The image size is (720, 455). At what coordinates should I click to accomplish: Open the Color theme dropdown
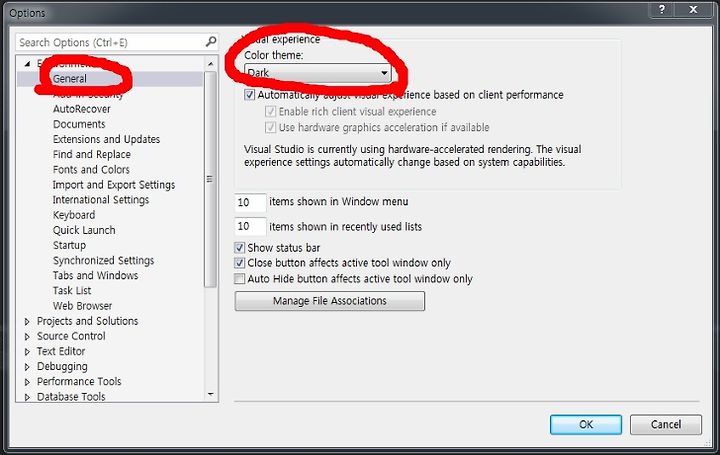318,73
